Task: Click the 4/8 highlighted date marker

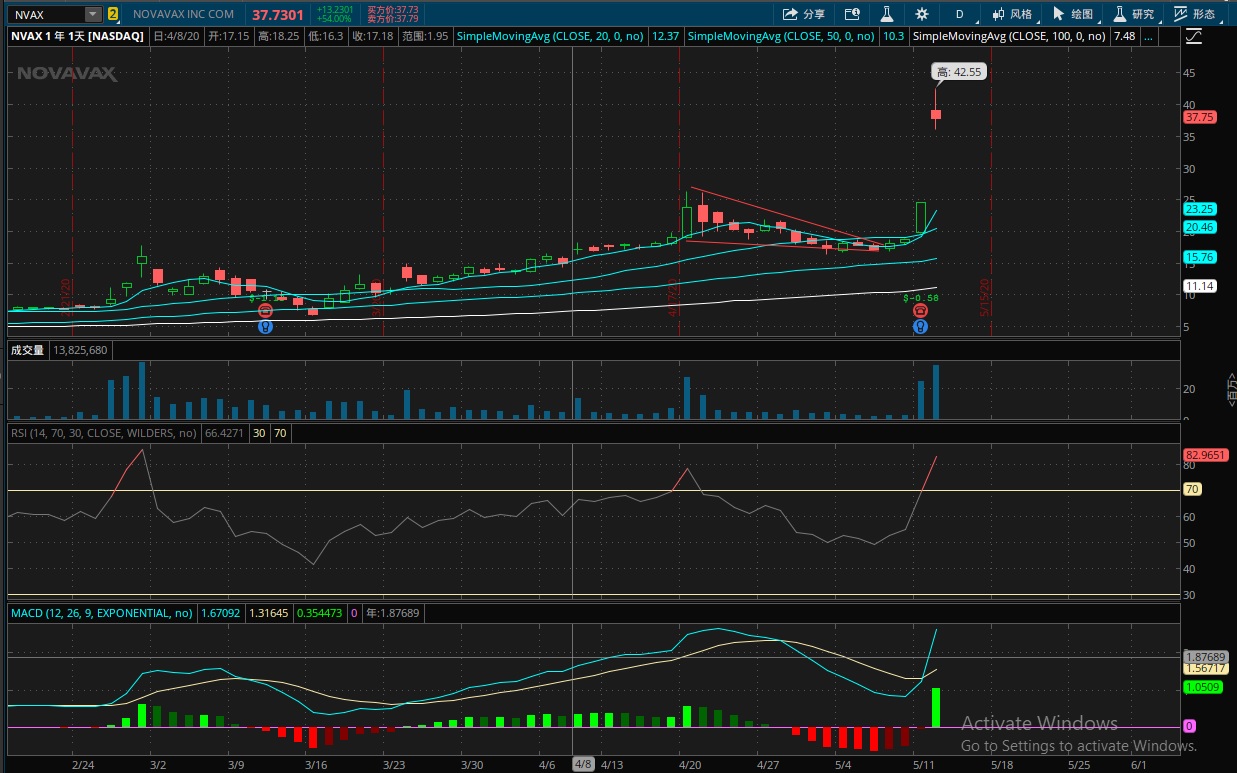Action: coord(582,764)
